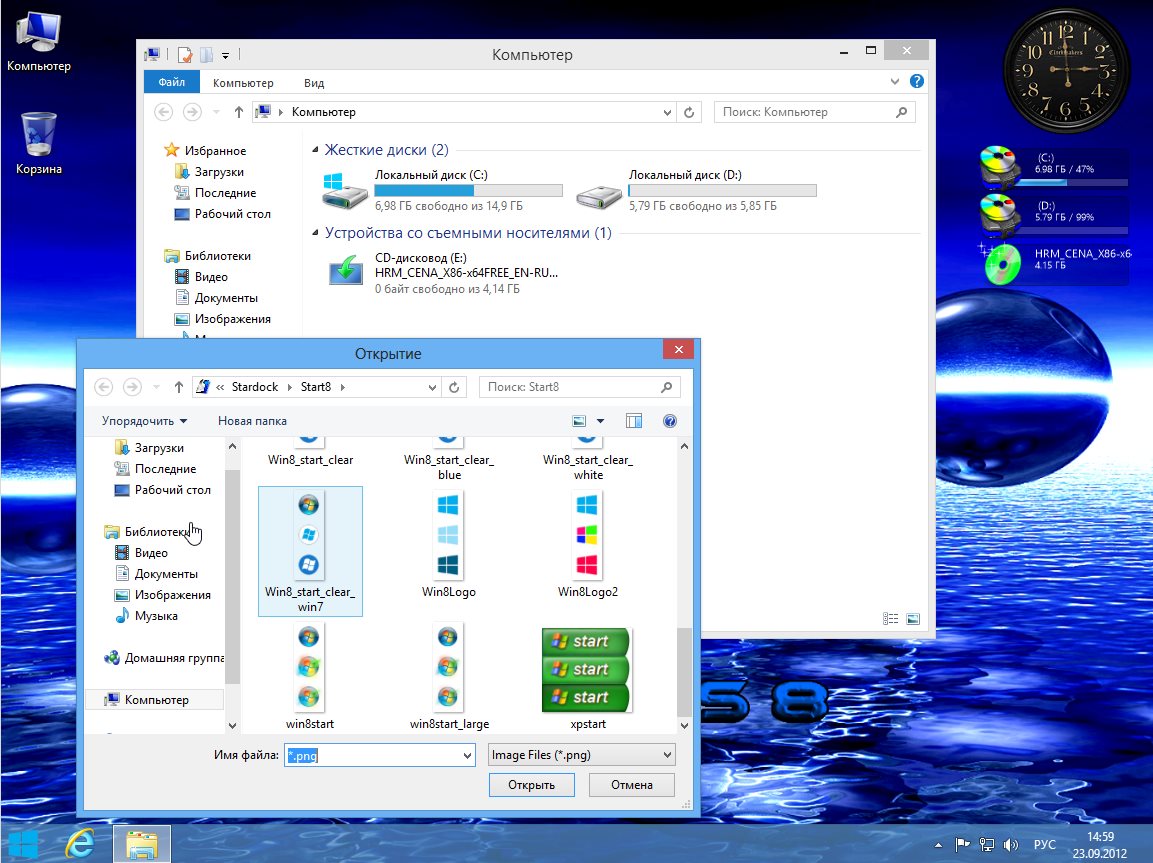This screenshot has height=863, width=1153.
Task: Toggle the preview pane icon in the dialog
Action: [x=633, y=421]
